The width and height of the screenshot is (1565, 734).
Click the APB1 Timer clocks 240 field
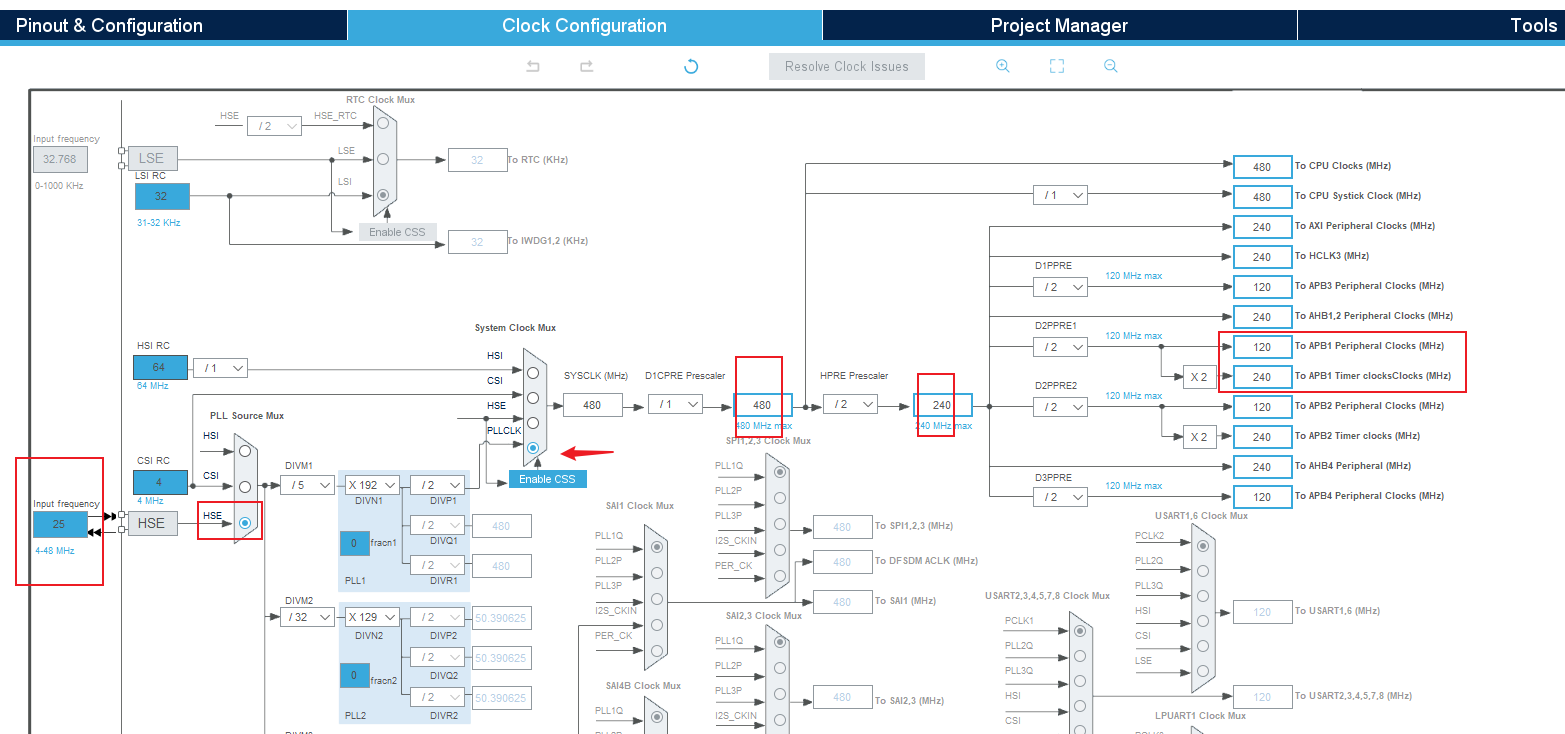pyautogui.click(x=1262, y=377)
